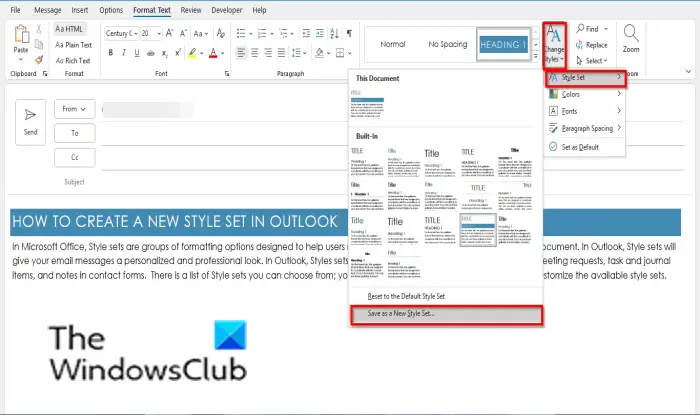Screen dimensions: 700x415
Task: Select the Format Painter brush icon
Action: pos(39,59)
